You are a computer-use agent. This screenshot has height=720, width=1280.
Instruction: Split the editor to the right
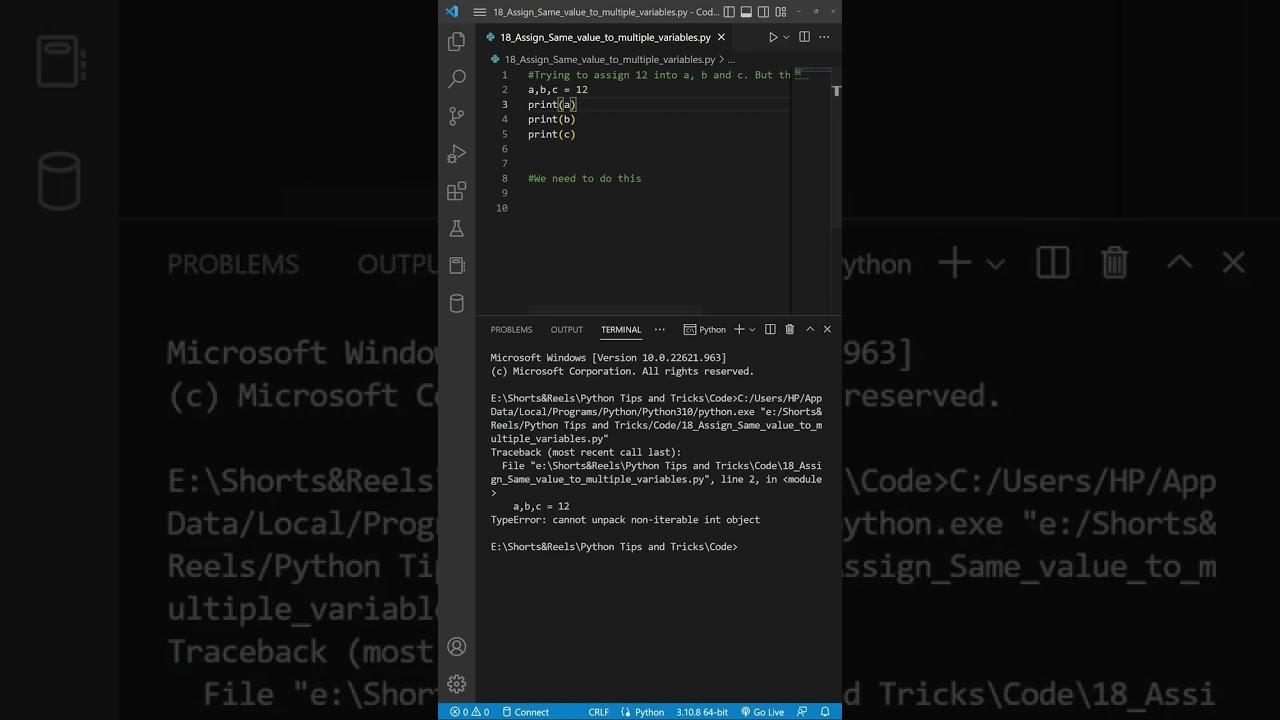(804, 37)
